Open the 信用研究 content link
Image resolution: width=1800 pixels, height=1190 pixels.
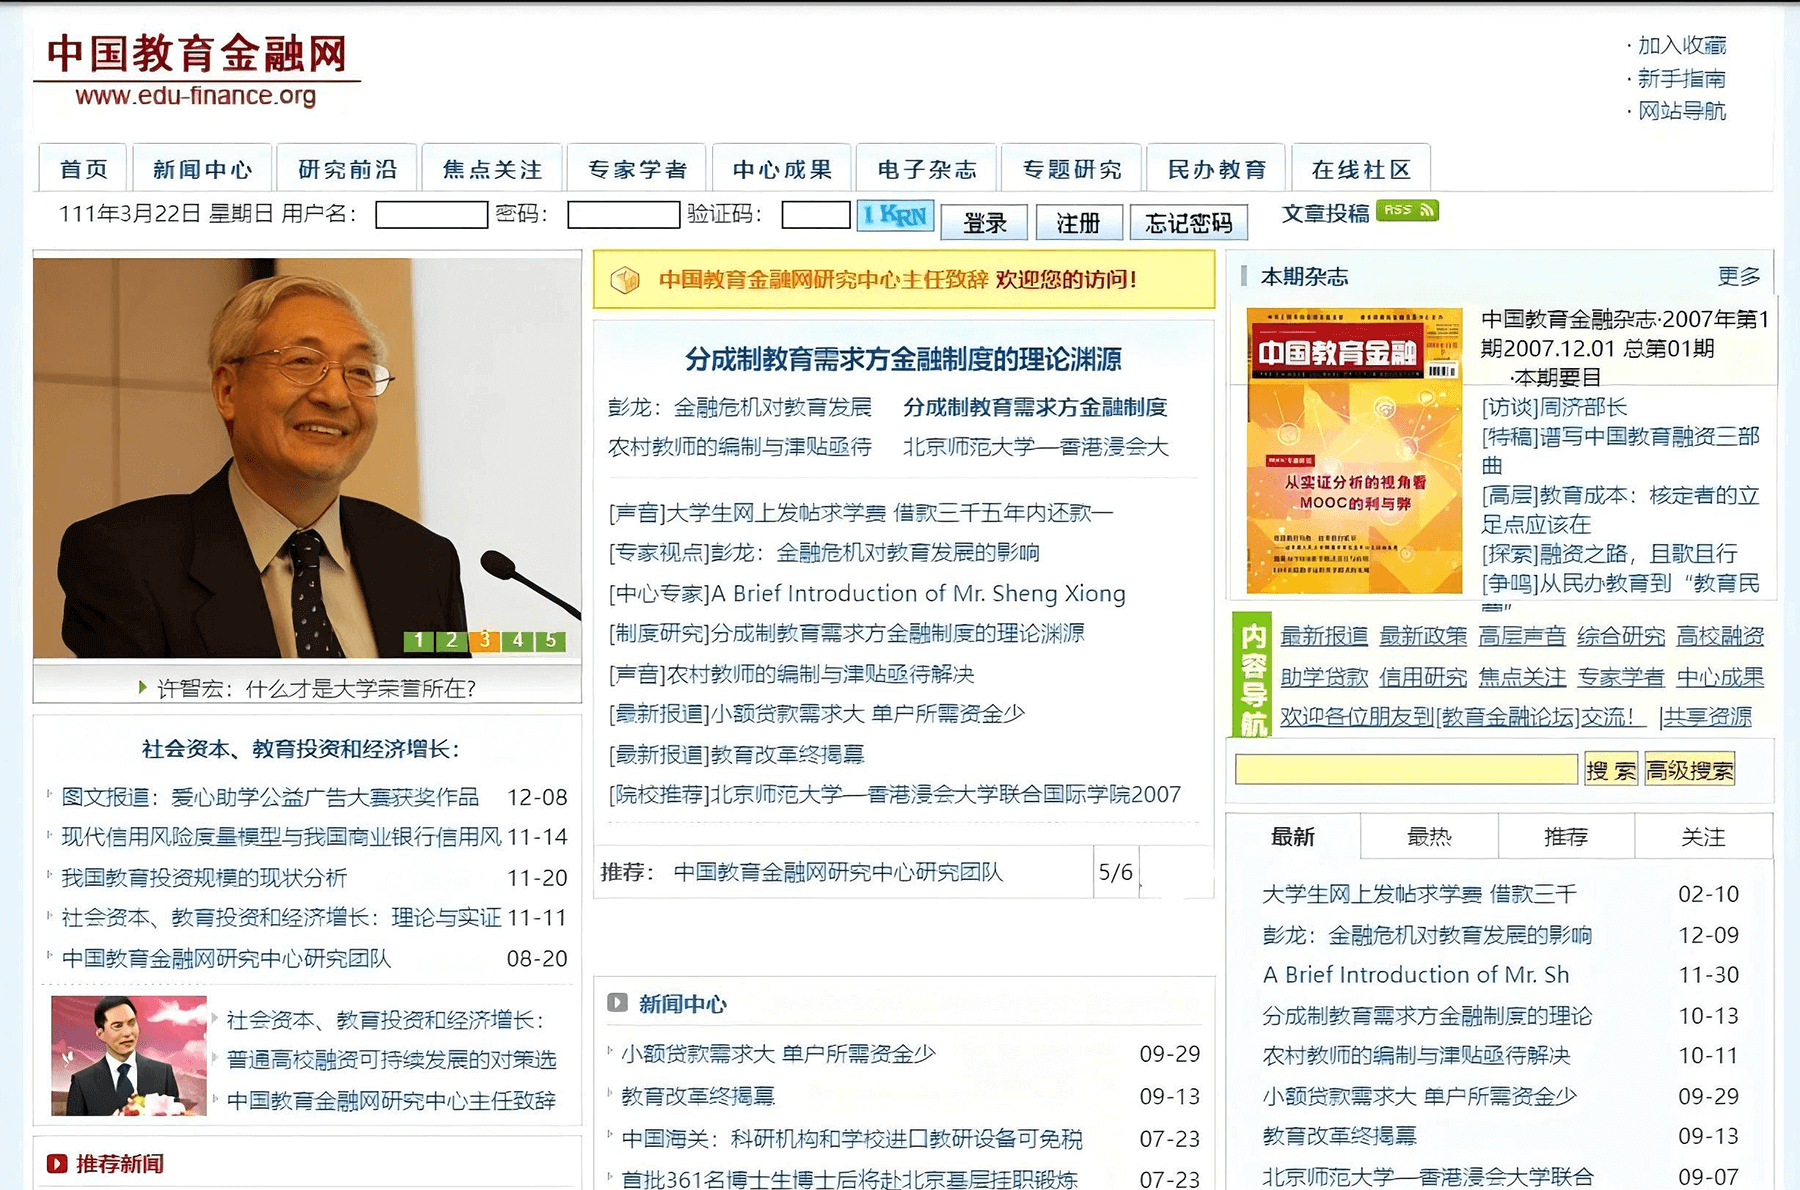(1423, 677)
